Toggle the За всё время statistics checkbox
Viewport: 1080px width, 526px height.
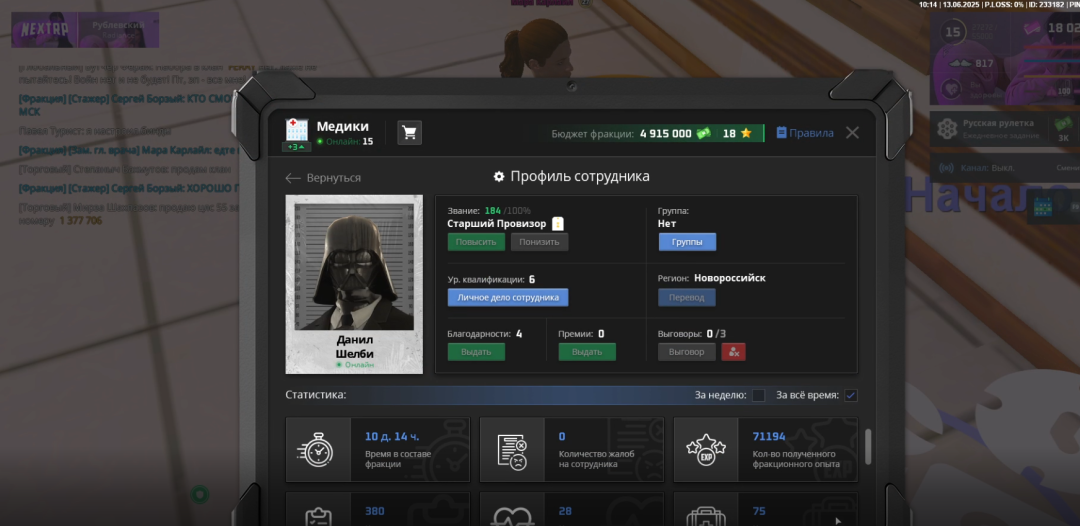point(851,395)
